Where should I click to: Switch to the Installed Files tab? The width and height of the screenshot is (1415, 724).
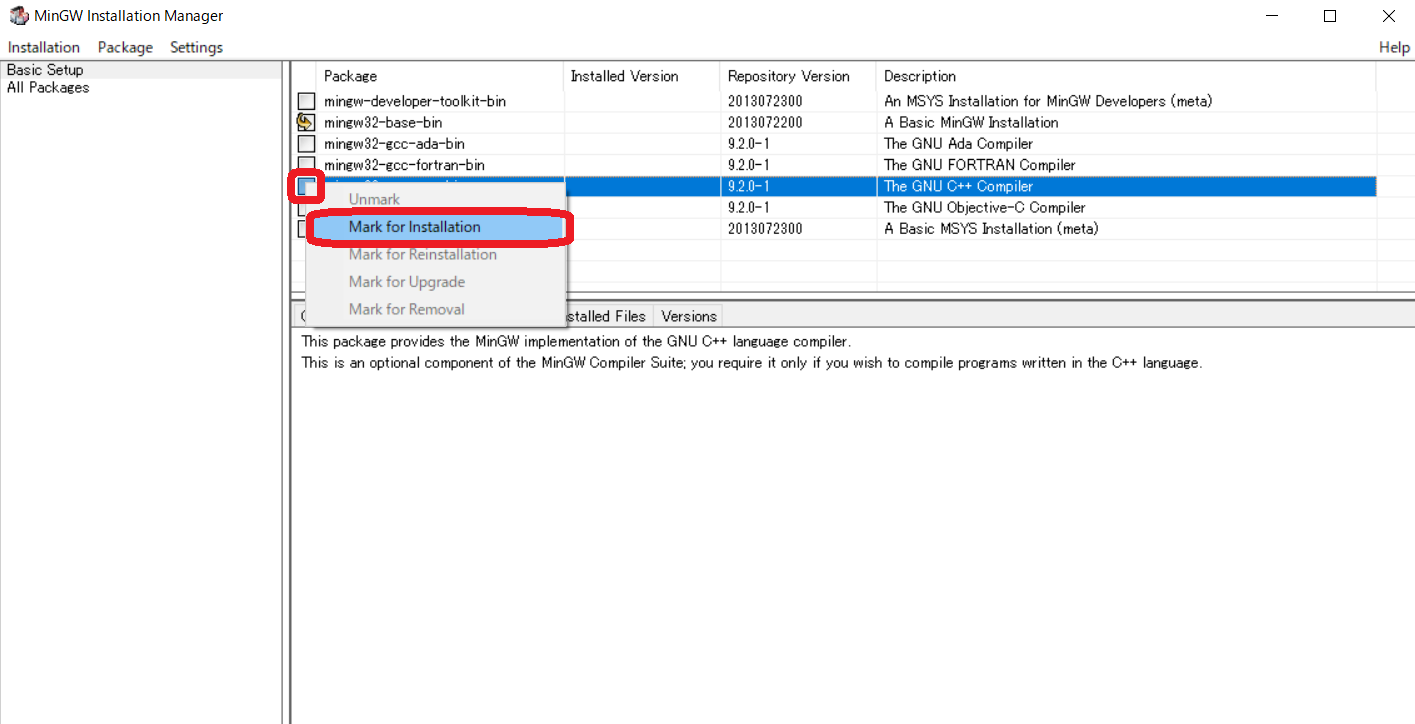click(x=608, y=316)
